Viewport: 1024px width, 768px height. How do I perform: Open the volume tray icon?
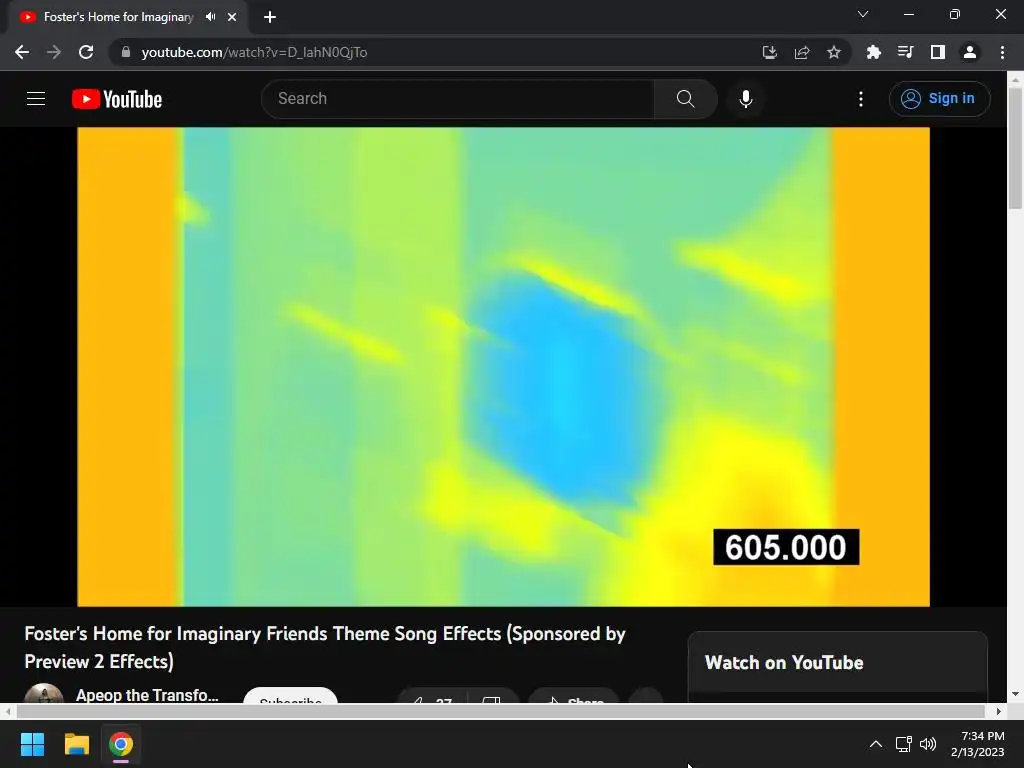(928, 744)
